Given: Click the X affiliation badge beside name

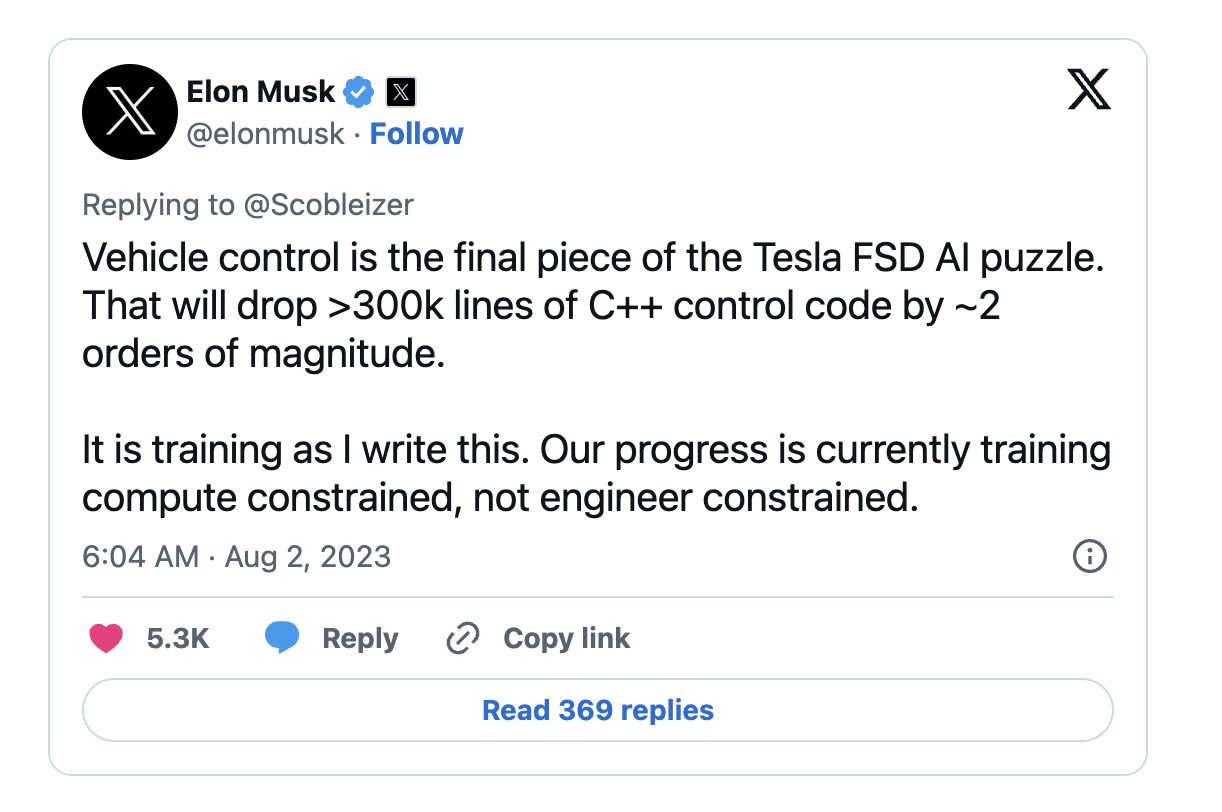Looking at the screenshot, I should click(x=400, y=93).
